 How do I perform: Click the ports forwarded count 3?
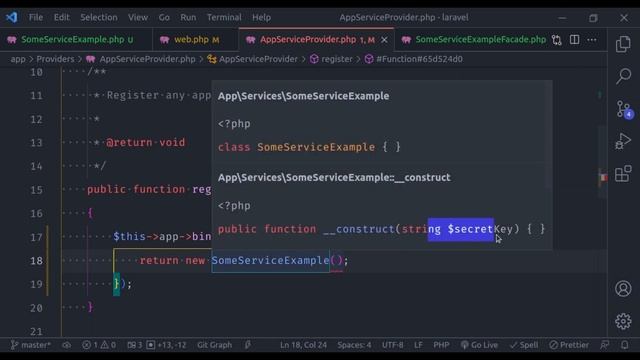click(134, 345)
